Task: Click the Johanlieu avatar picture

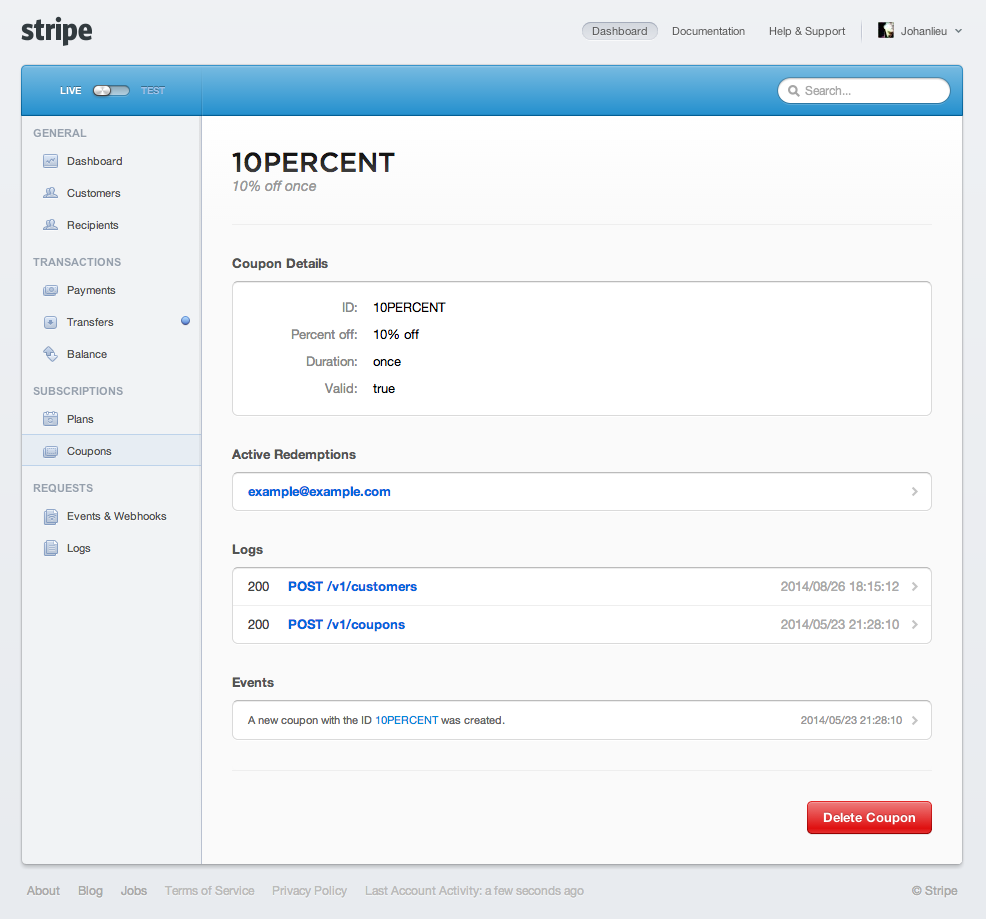Action: tap(885, 30)
